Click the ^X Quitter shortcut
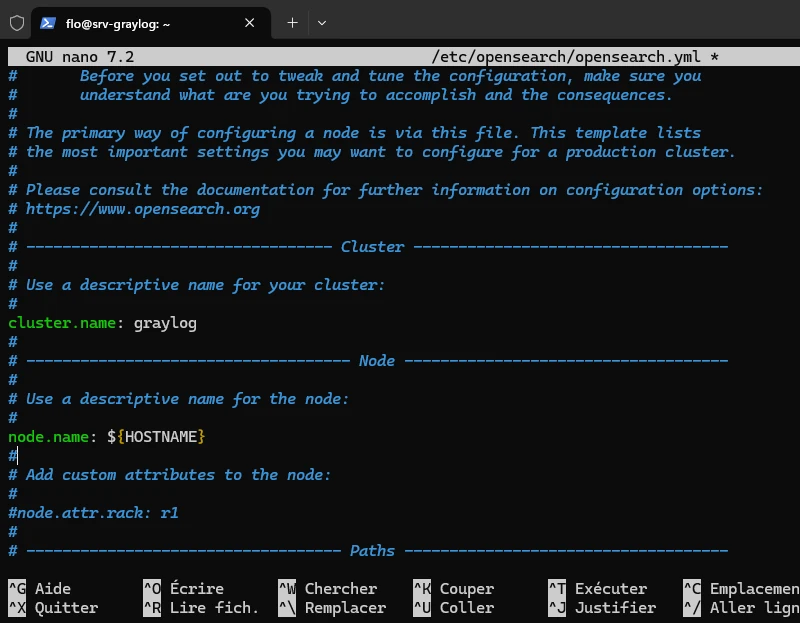This screenshot has height=623, width=800. (53, 608)
